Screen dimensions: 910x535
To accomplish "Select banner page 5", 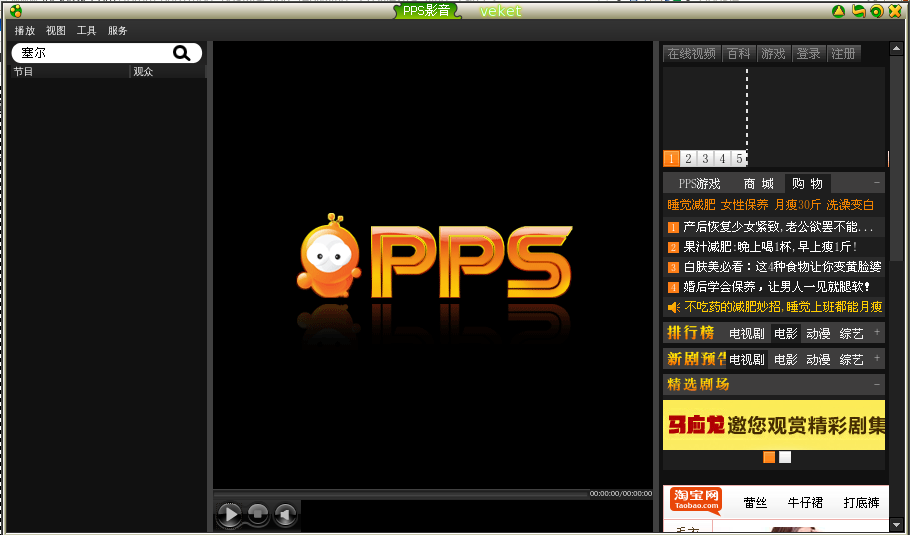I will (x=739, y=158).
